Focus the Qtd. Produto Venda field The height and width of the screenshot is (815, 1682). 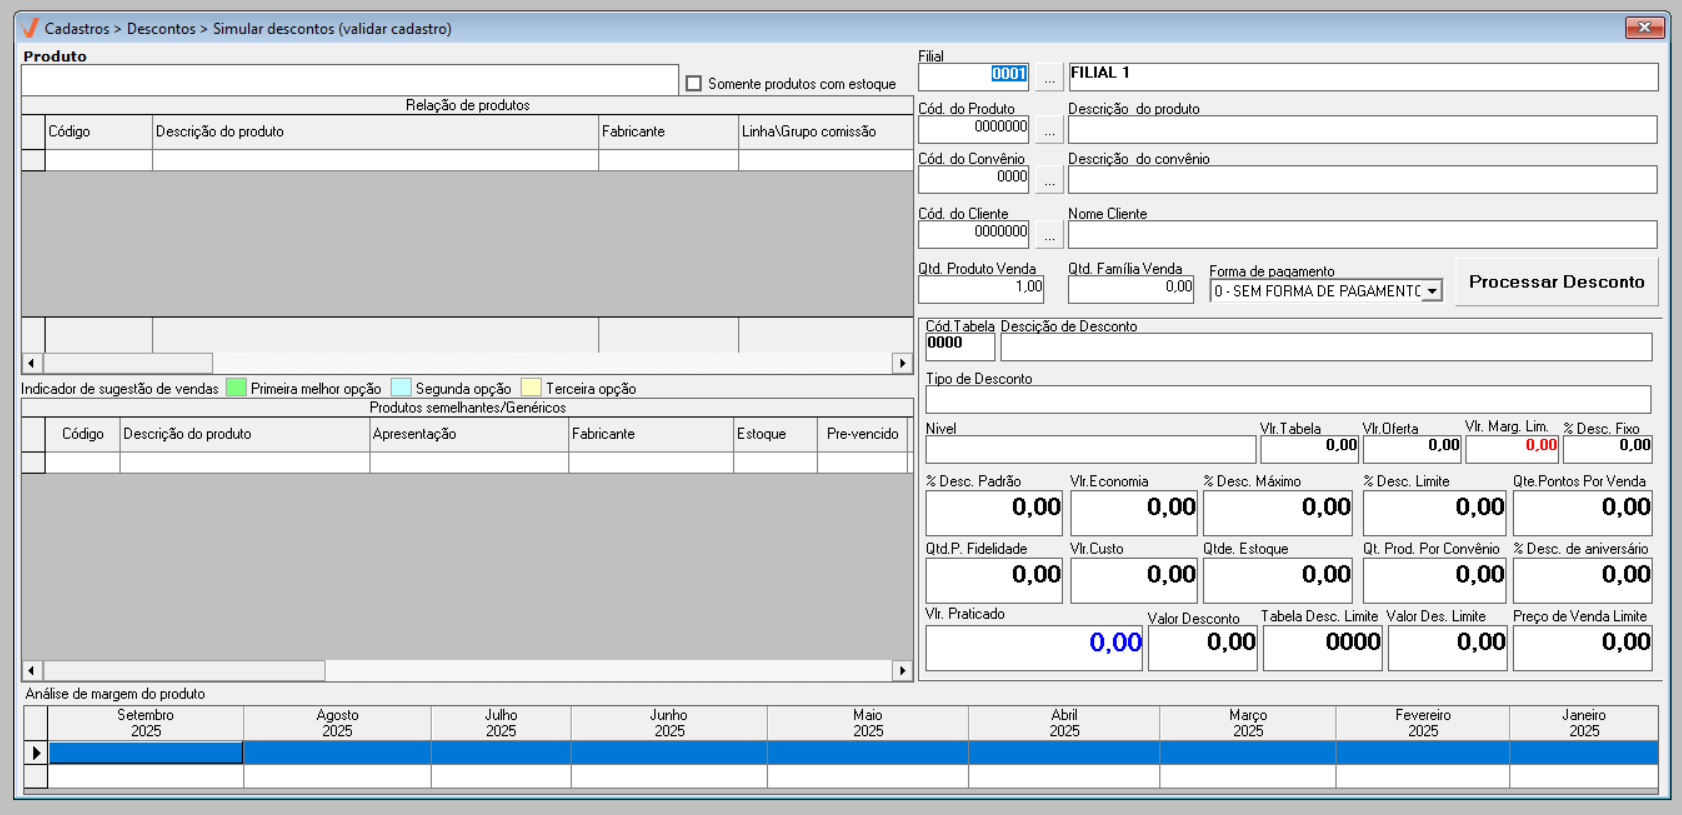(x=980, y=289)
